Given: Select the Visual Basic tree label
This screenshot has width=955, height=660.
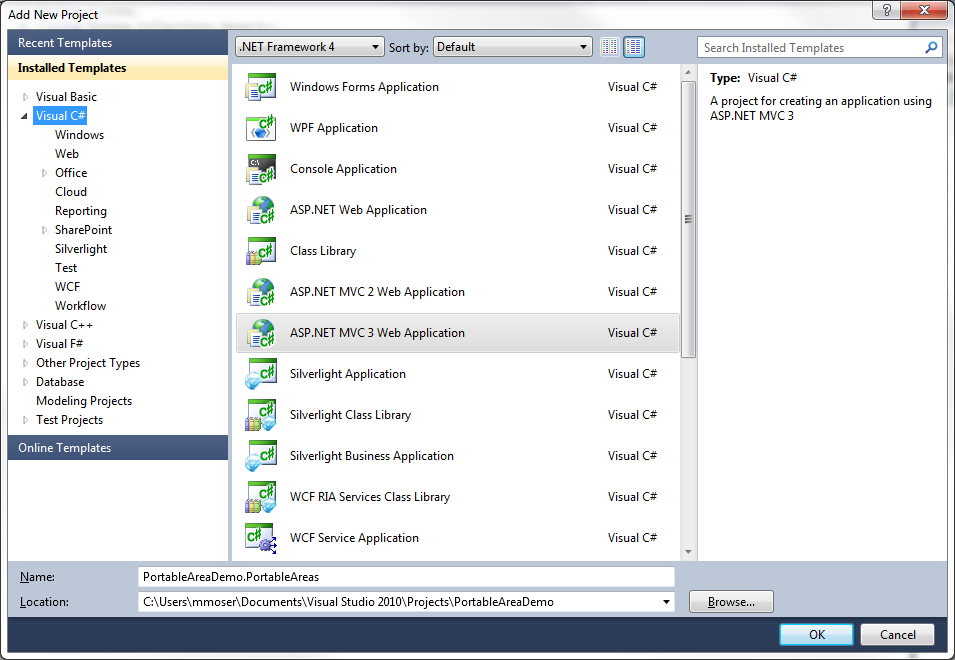Looking at the screenshot, I should [x=66, y=97].
